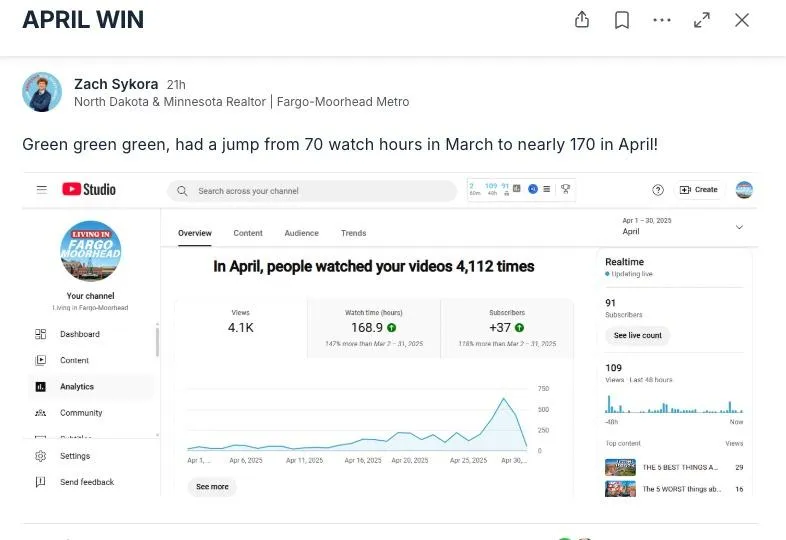Open Dashboard in the sidebar
Screen dimensions: 786x540
pos(91,334)
